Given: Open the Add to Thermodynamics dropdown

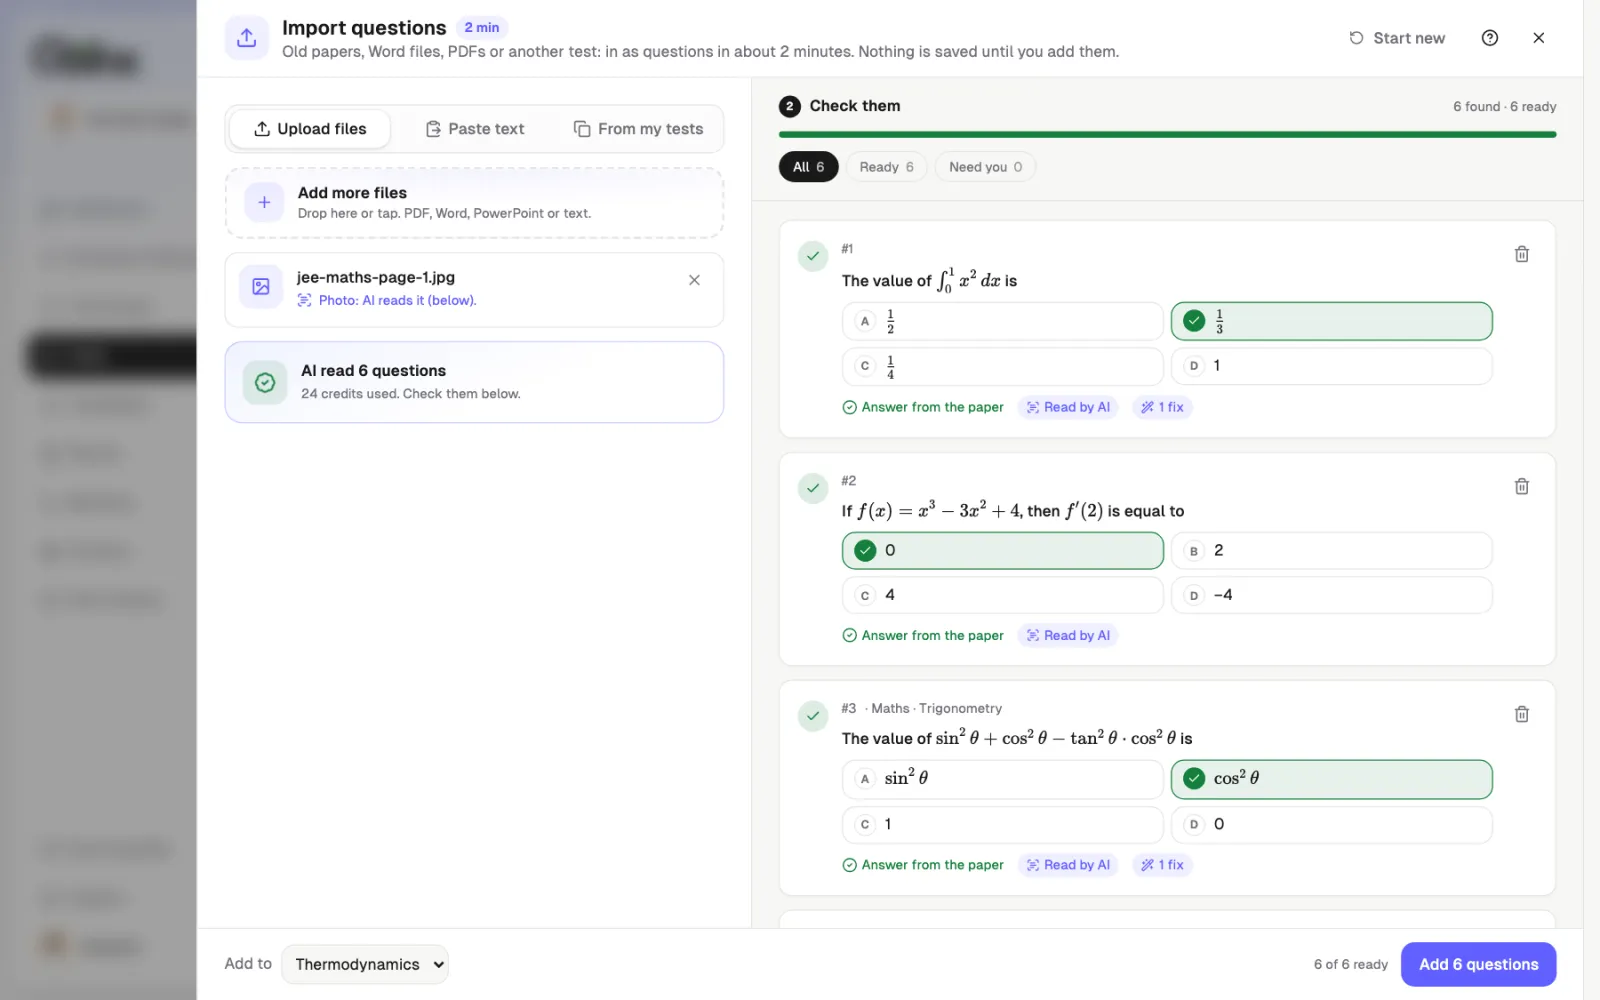Looking at the screenshot, I should [365, 964].
